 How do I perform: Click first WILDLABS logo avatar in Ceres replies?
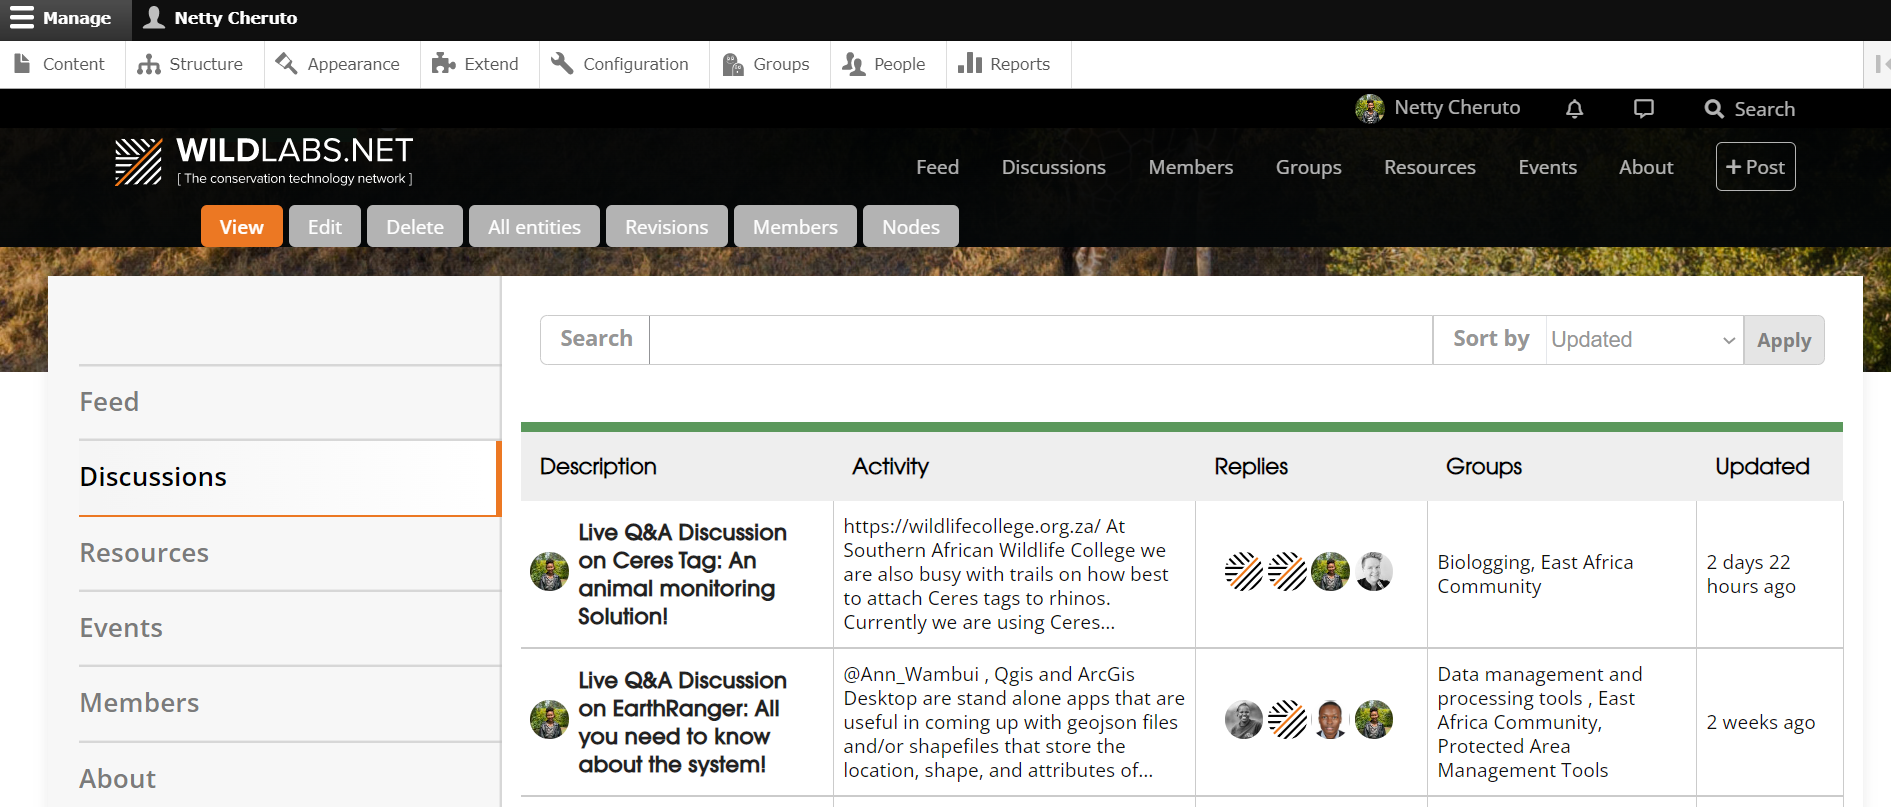pos(1244,572)
